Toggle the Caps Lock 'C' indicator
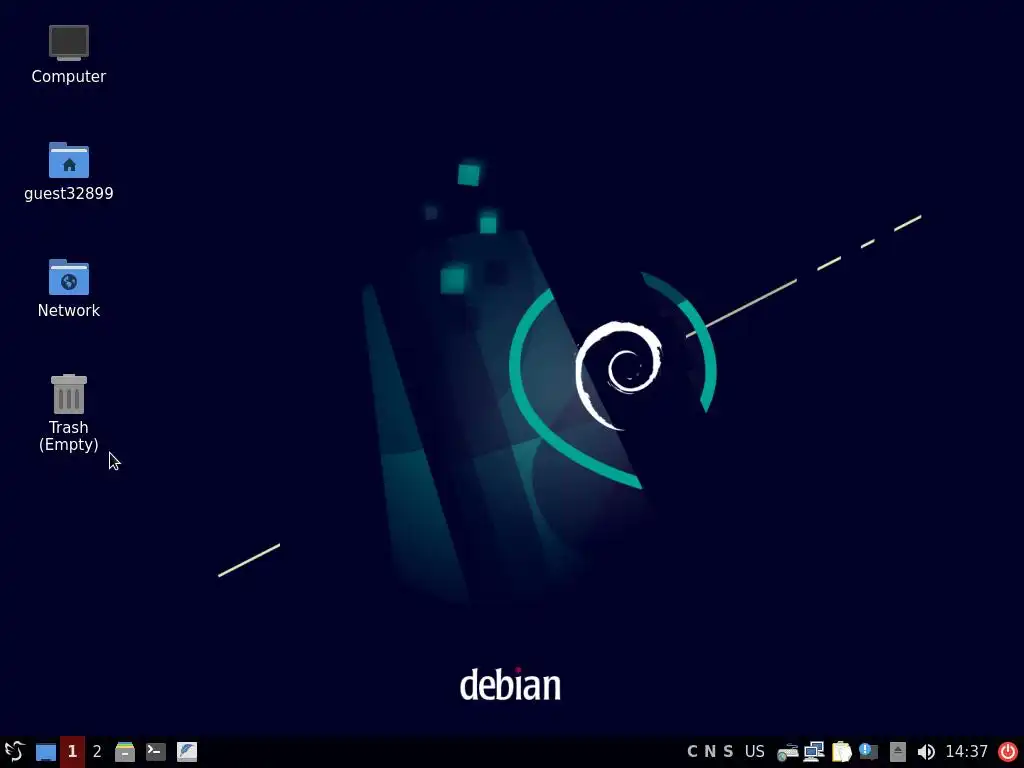1024x768 pixels. 692,752
